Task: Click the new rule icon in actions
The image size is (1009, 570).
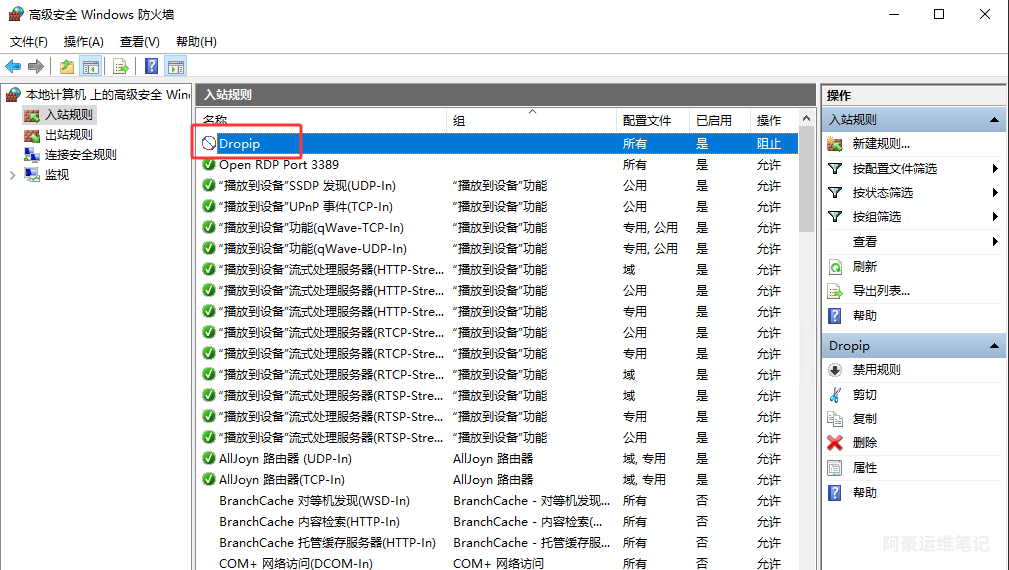Action: [835, 144]
